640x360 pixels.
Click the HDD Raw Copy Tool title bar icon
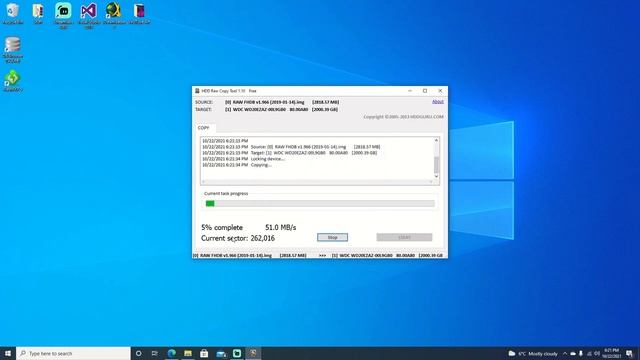point(197,91)
